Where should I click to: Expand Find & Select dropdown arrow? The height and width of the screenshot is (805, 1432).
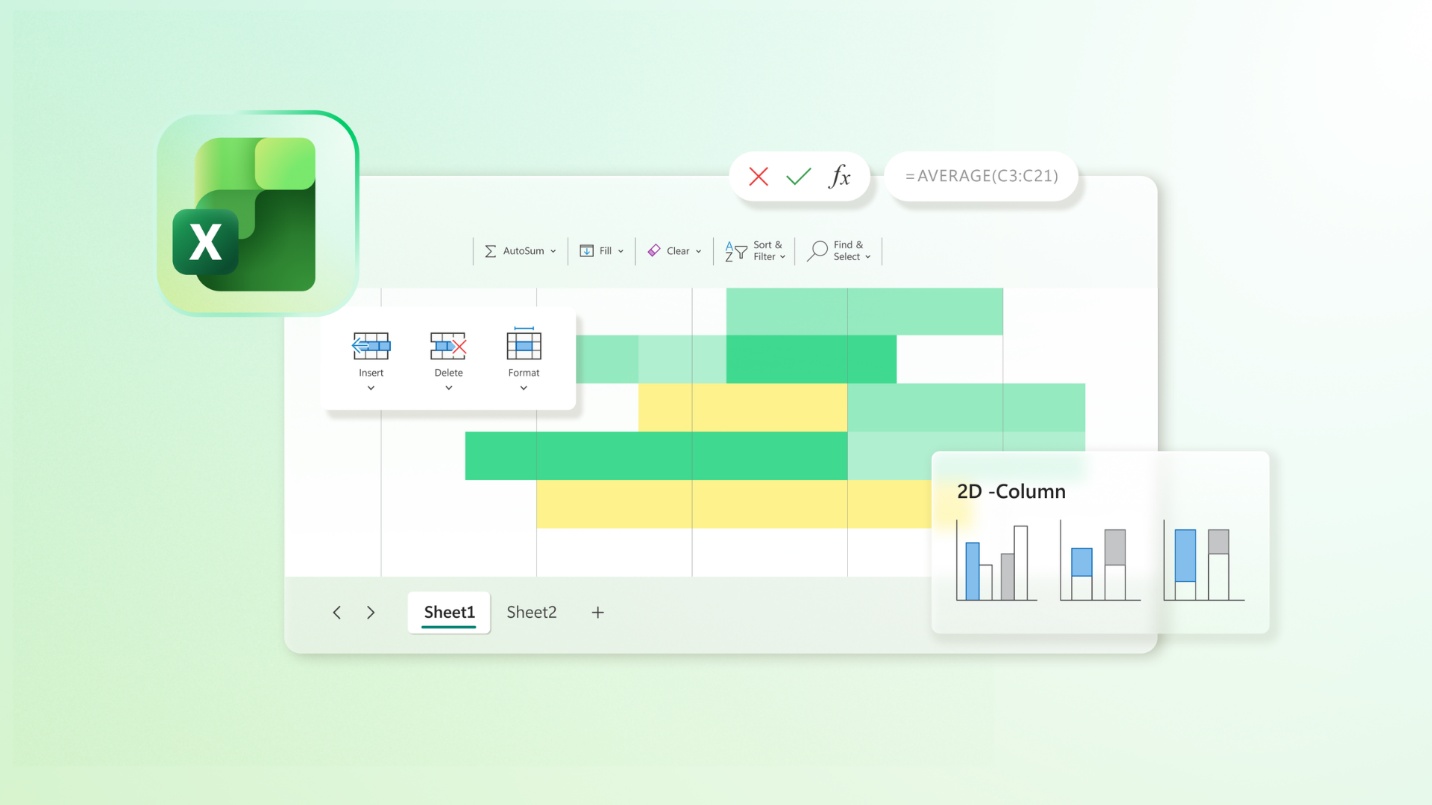[x=867, y=257]
